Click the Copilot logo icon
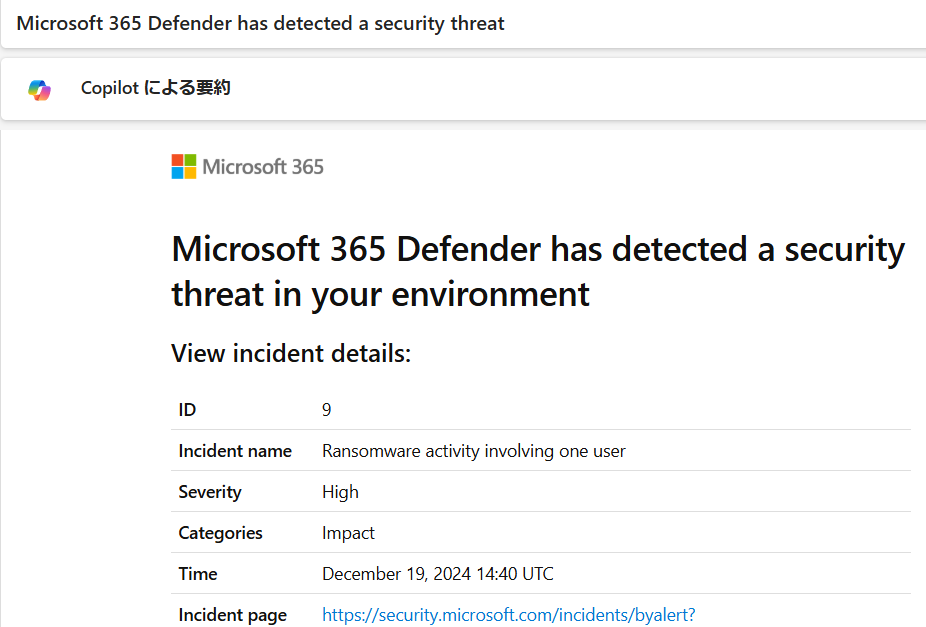This screenshot has width=926, height=627. point(40,90)
